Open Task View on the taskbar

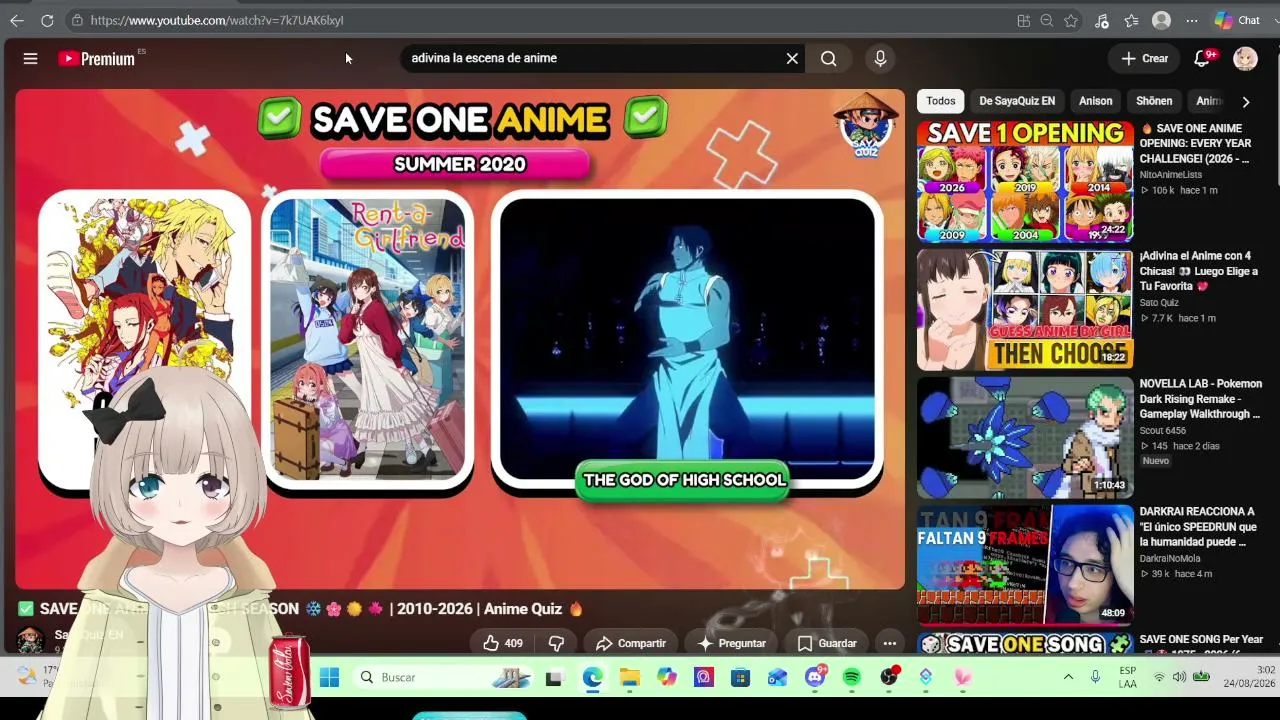(555, 678)
